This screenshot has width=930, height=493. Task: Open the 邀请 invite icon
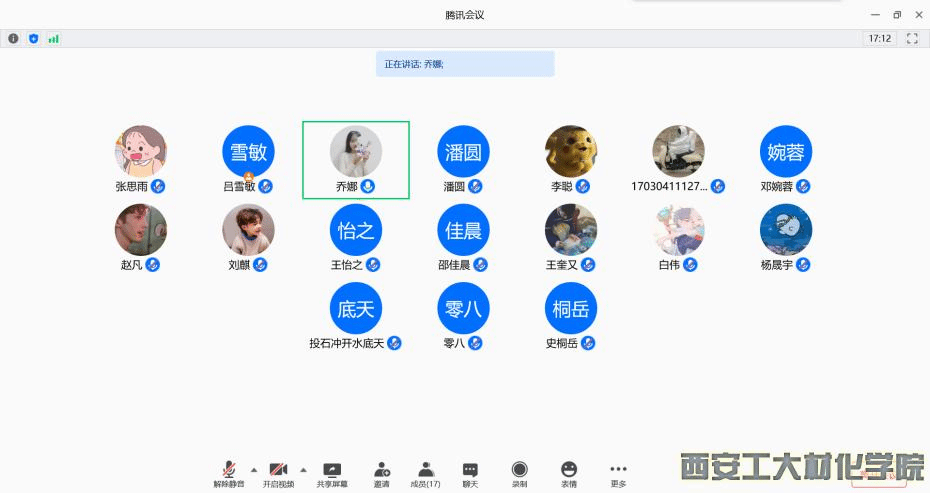[x=381, y=472]
